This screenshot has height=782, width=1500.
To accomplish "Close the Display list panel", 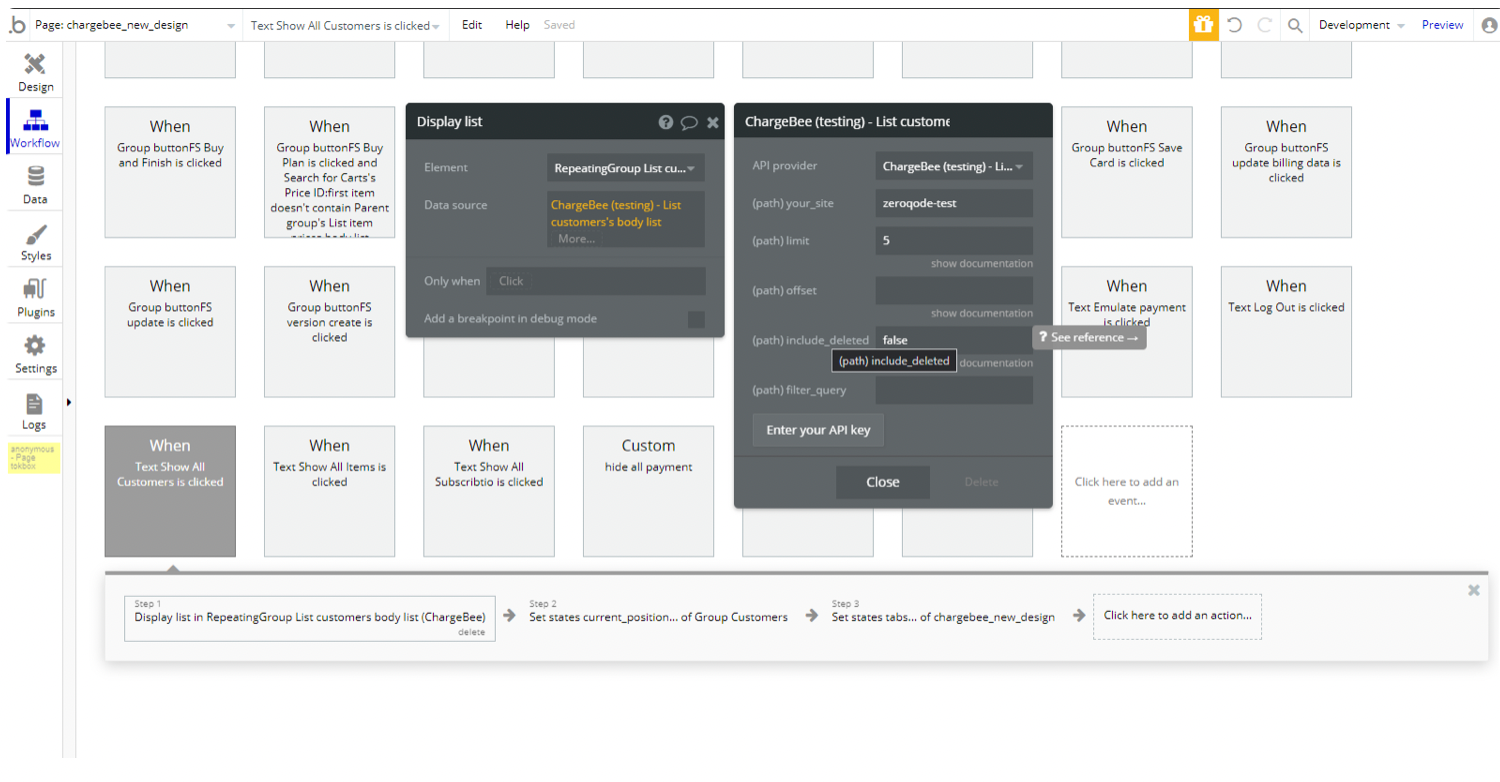I will 713,122.
